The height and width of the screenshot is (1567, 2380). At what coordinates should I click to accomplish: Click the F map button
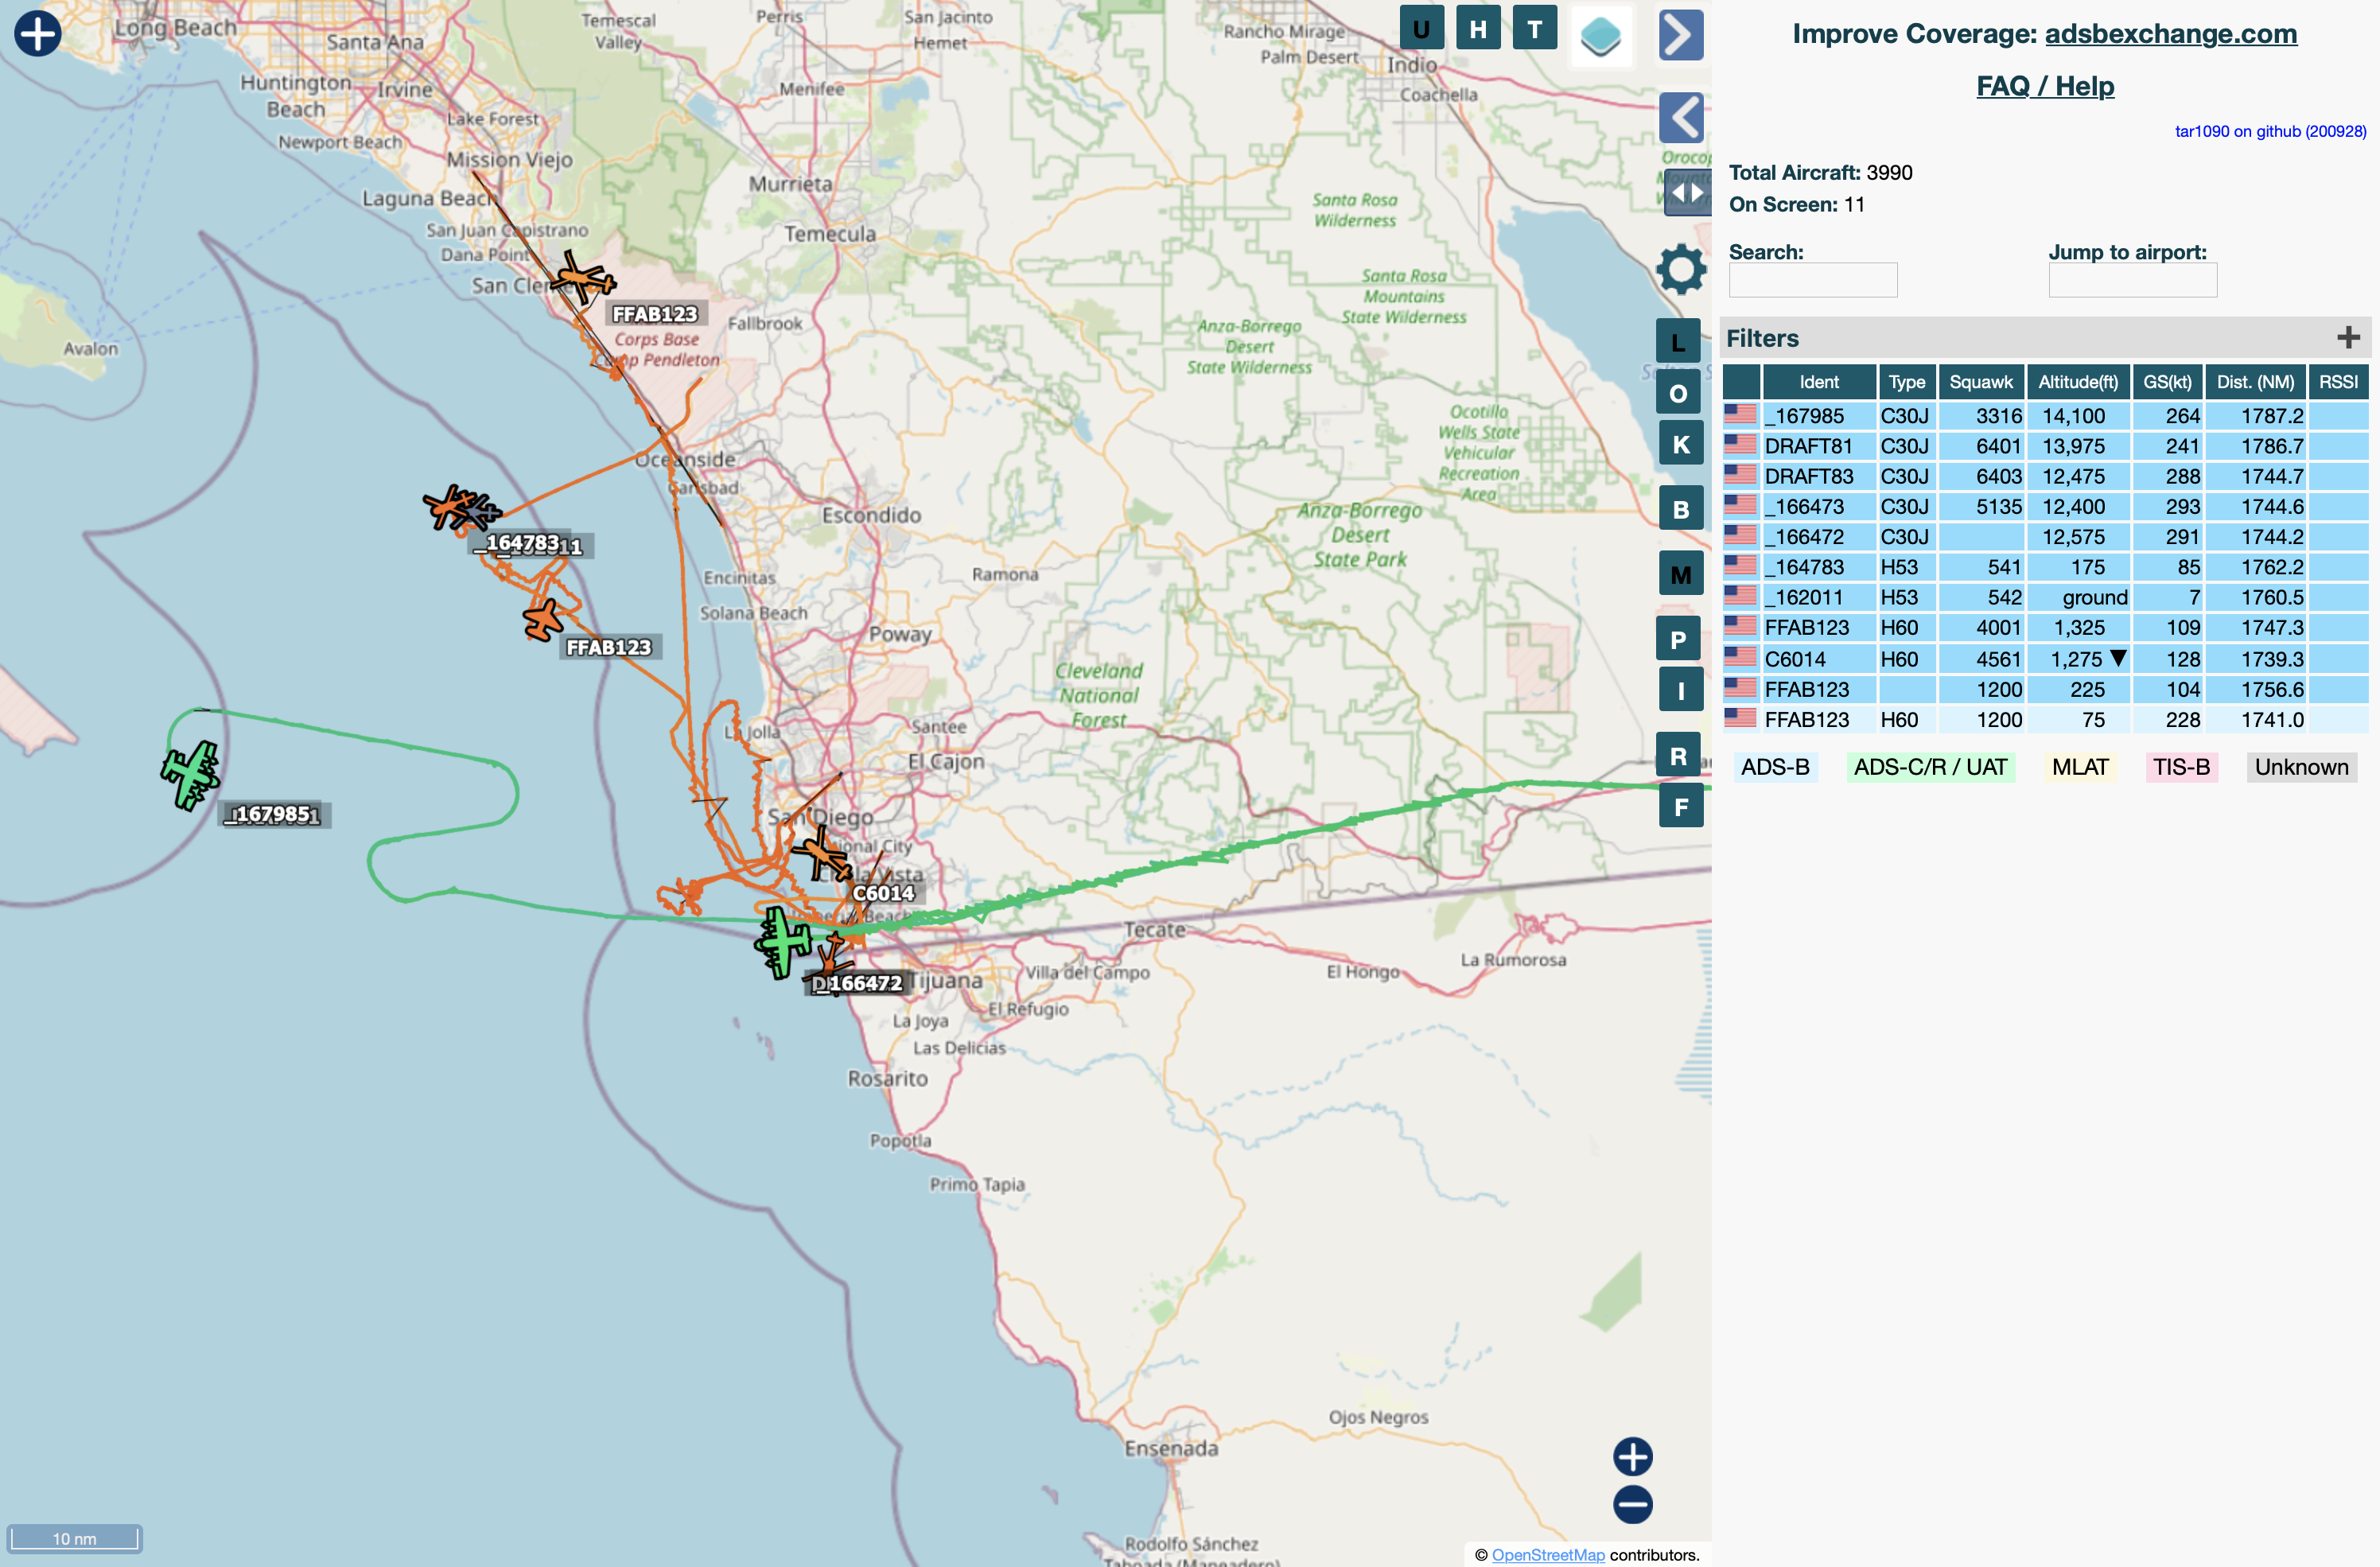click(1681, 807)
